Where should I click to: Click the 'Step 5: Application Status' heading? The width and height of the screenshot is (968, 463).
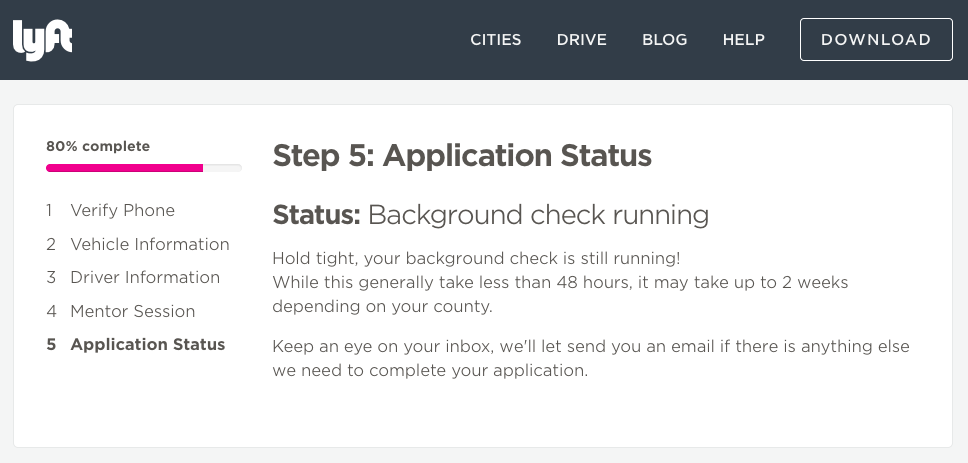[462, 155]
